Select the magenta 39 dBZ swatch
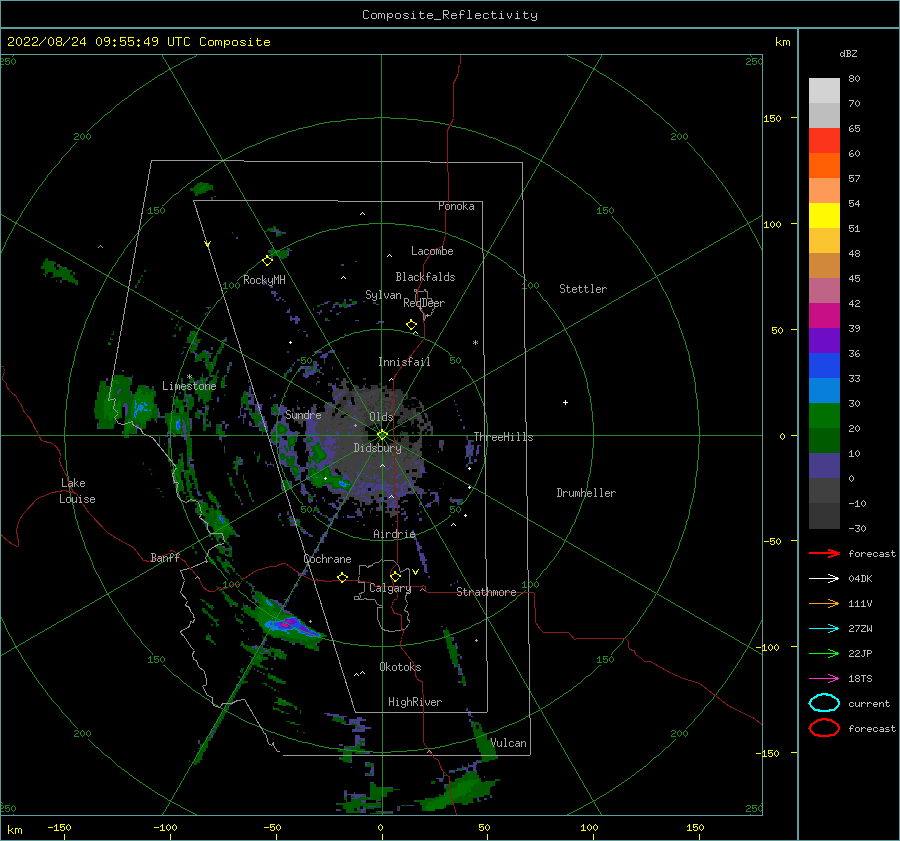Viewport: 900px width, 841px height. [x=824, y=316]
